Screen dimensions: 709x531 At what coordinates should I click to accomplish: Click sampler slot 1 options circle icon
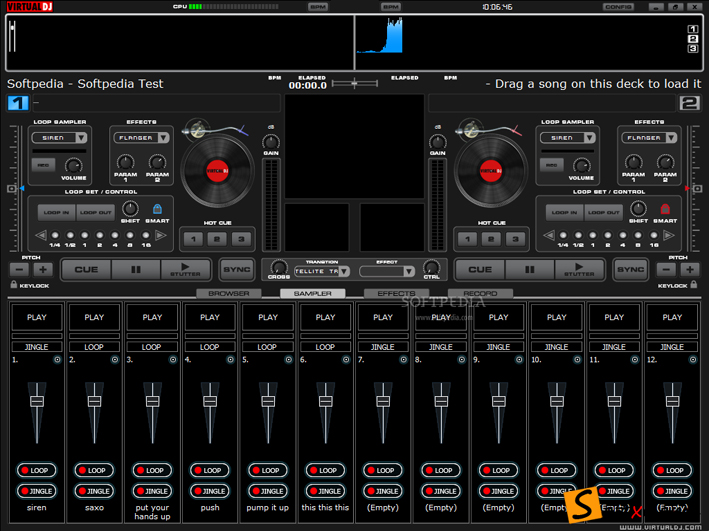tap(57, 360)
